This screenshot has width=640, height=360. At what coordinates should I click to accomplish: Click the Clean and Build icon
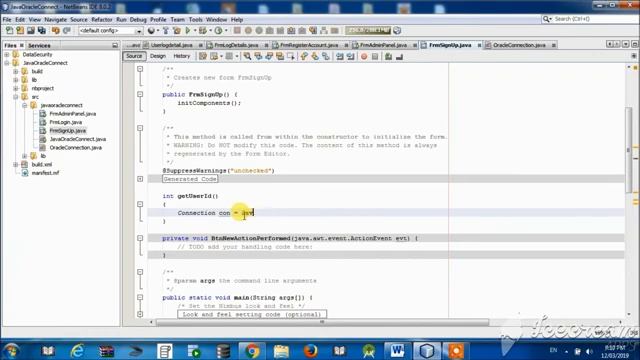coord(176,31)
